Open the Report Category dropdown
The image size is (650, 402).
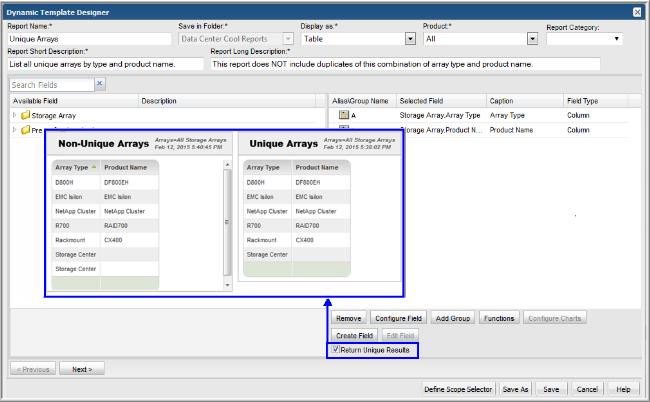pos(616,39)
